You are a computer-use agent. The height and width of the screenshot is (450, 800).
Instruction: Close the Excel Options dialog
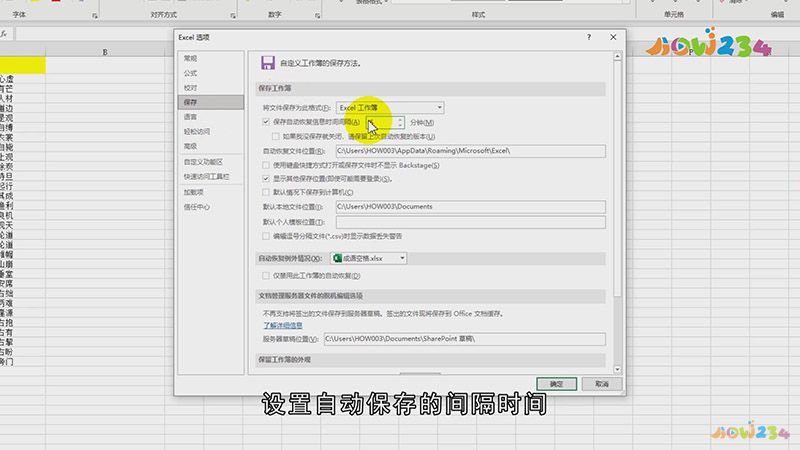pyautogui.click(x=613, y=37)
